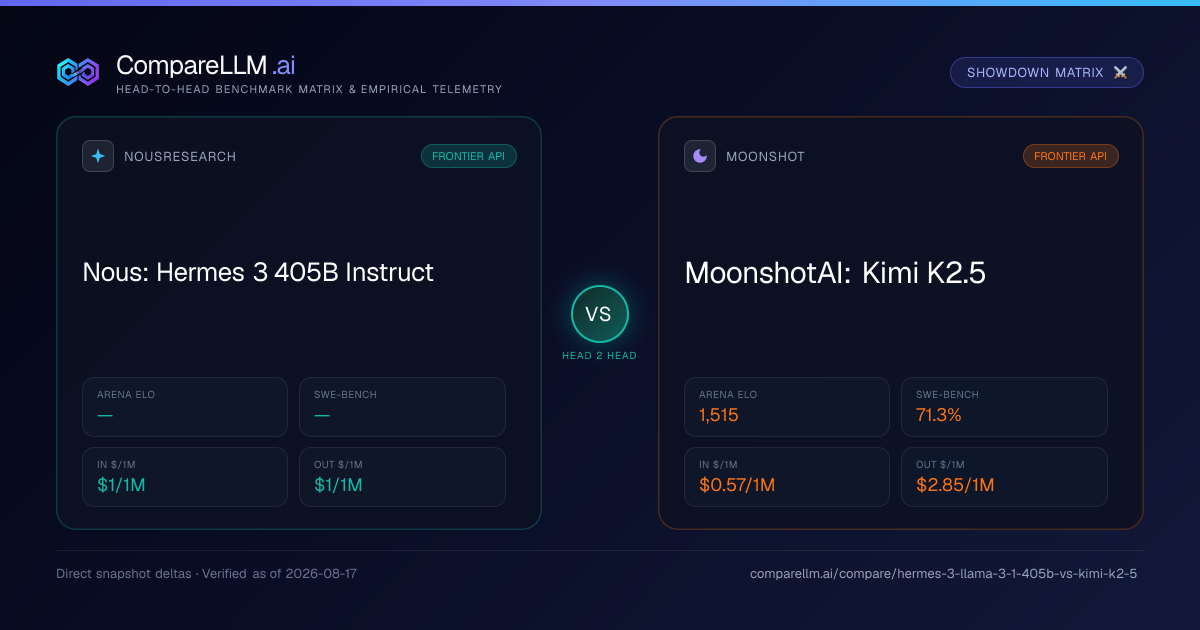1200x630 pixels.
Task: Click Hermes' OUT $/1M price tile
Action: (x=402, y=477)
